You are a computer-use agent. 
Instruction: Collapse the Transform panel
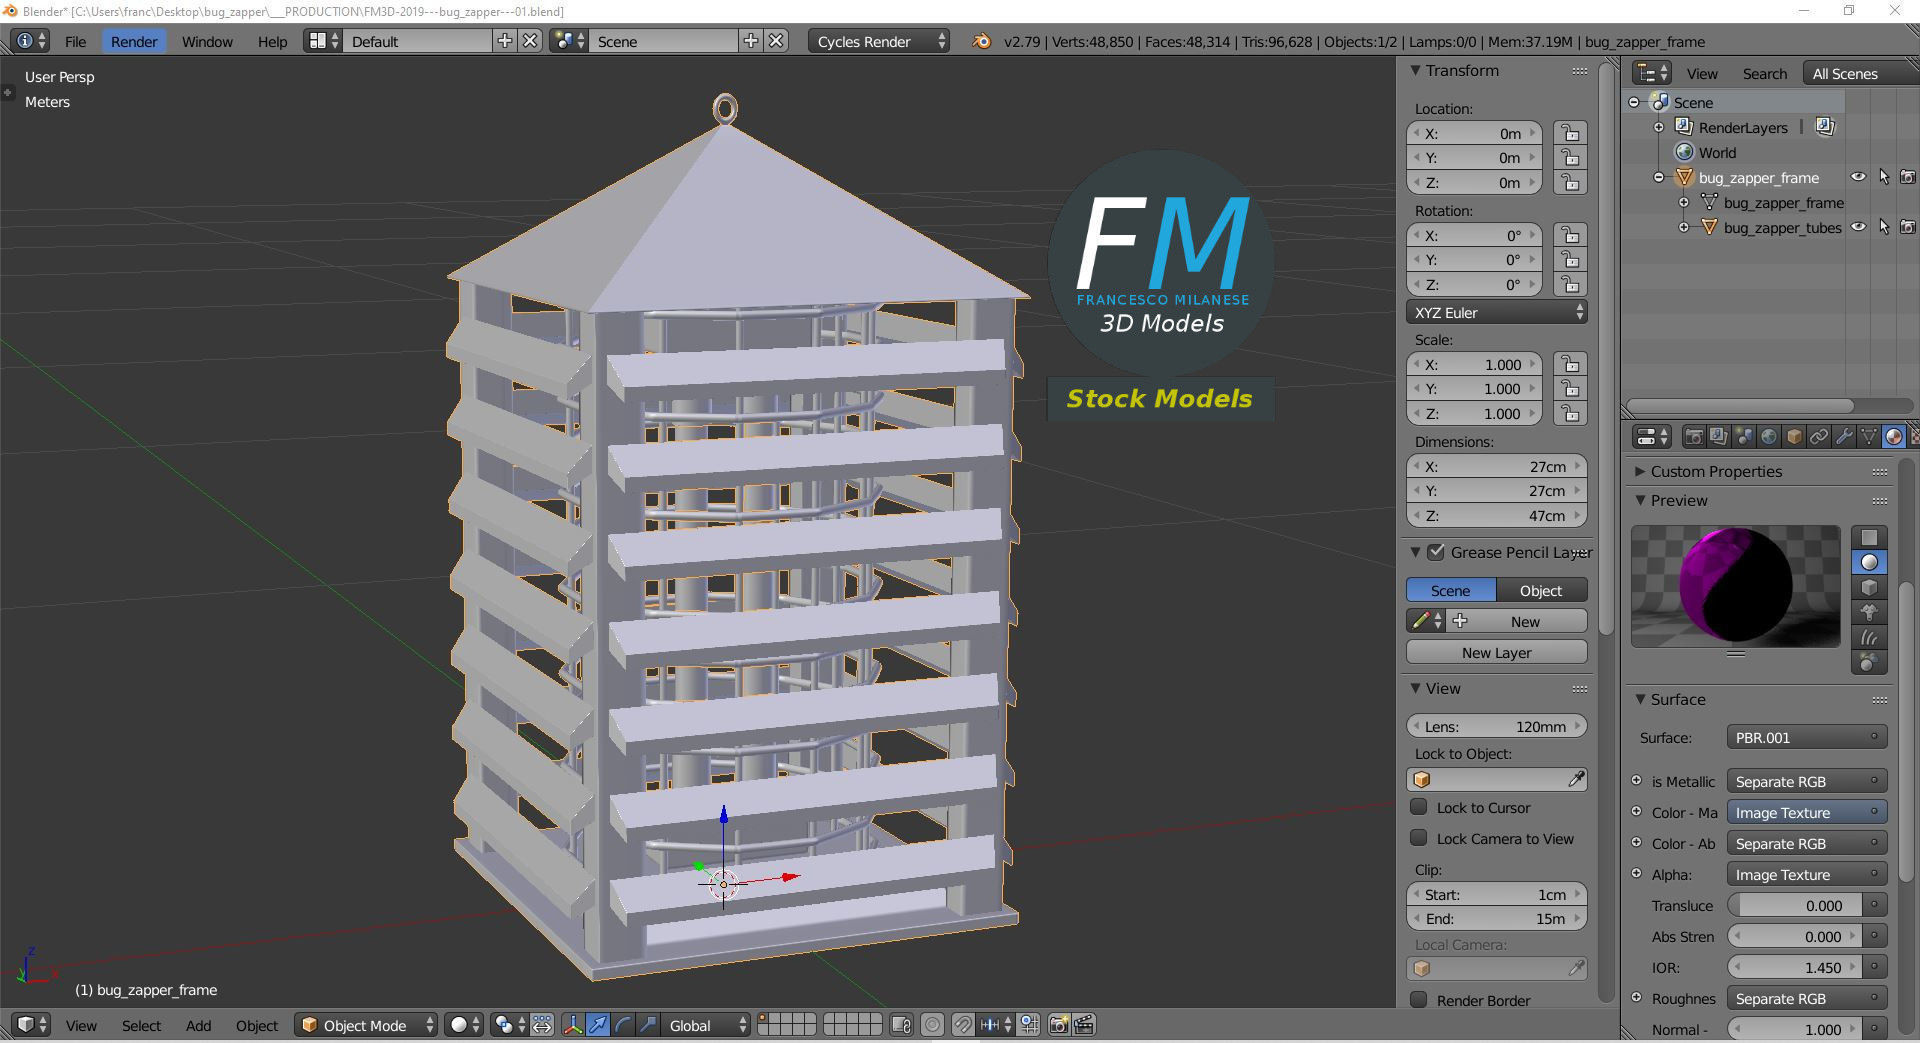pyautogui.click(x=1415, y=70)
